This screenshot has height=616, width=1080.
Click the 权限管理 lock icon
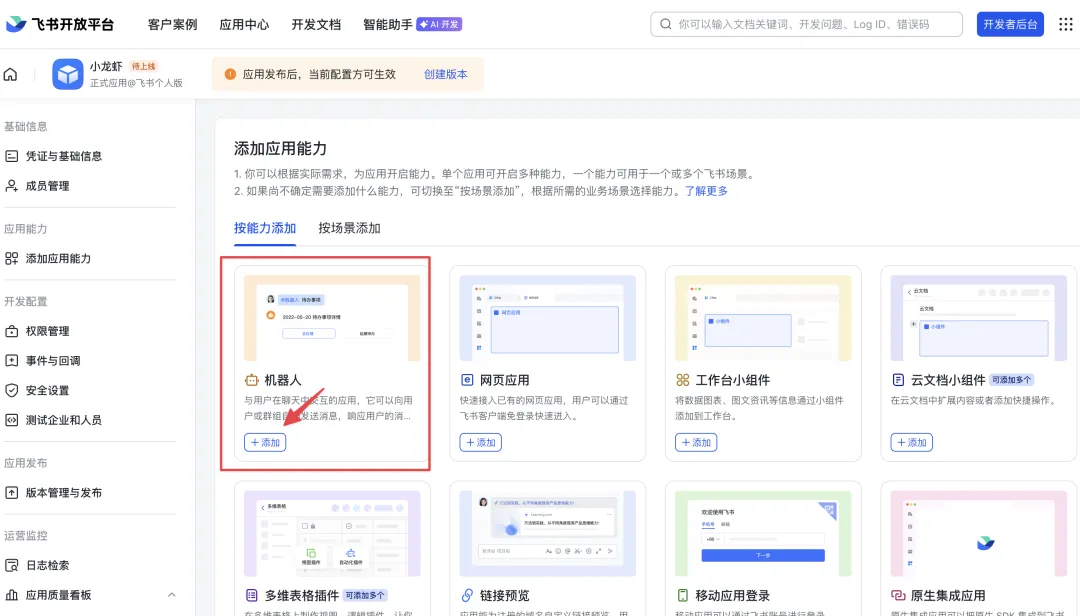pyautogui.click(x=12, y=331)
